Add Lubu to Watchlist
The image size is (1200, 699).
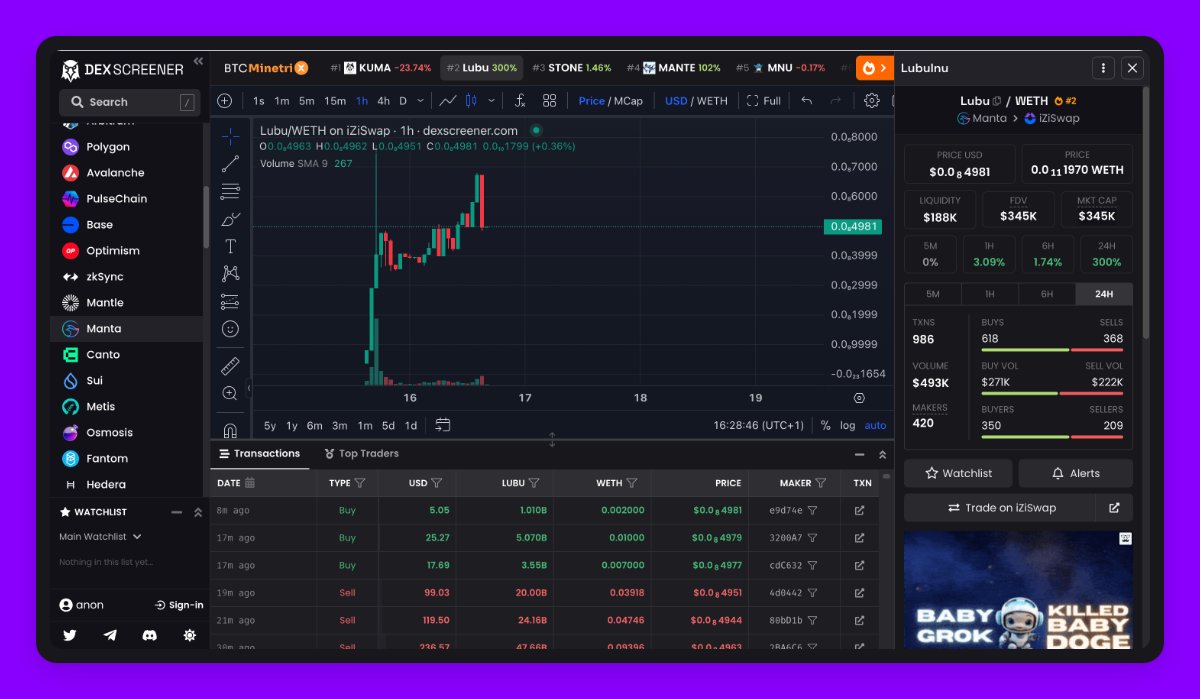[958, 473]
